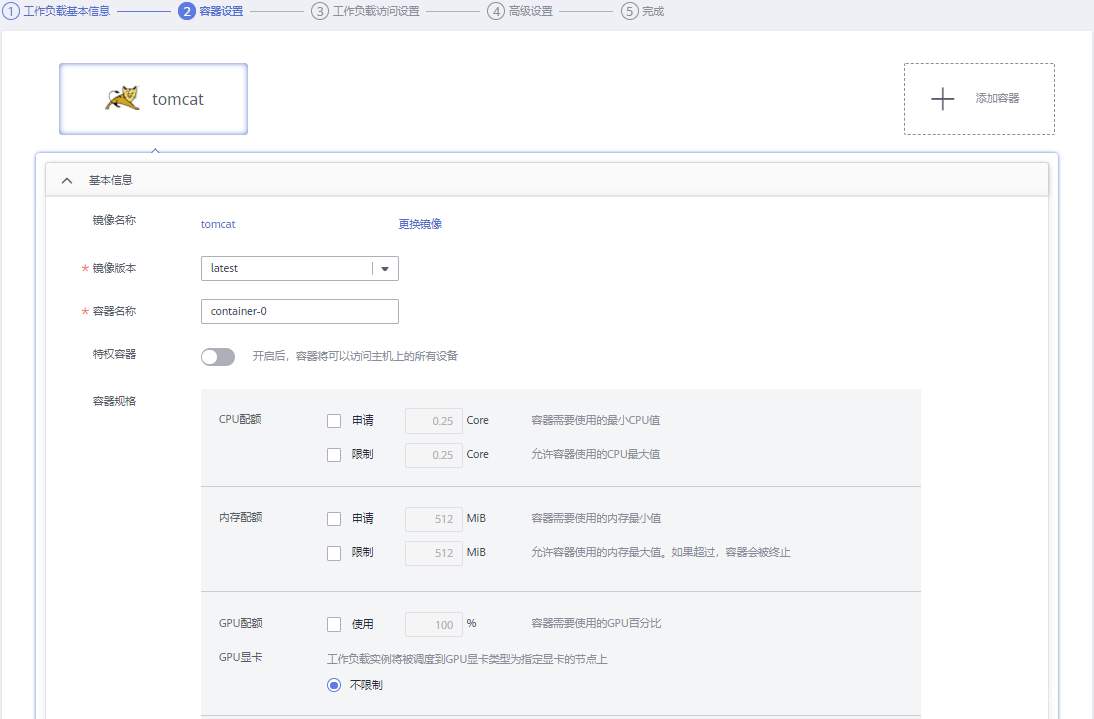Click the GPU显卡 label
The width and height of the screenshot is (1094, 719).
pos(240,657)
